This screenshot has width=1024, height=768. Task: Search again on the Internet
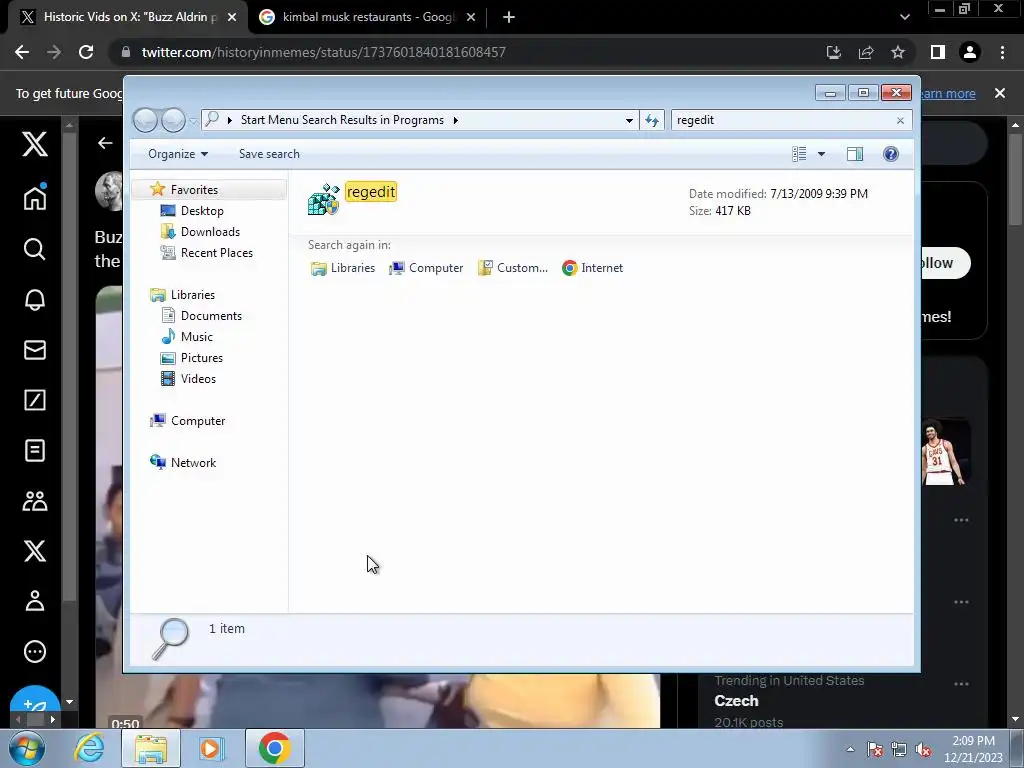pyautogui.click(x=592, y=268)
